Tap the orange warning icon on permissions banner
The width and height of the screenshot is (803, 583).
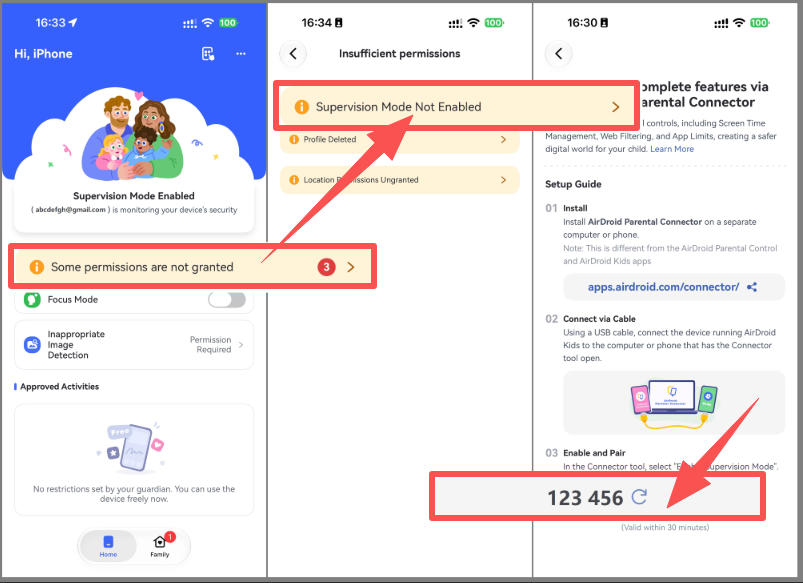[36, 267]
